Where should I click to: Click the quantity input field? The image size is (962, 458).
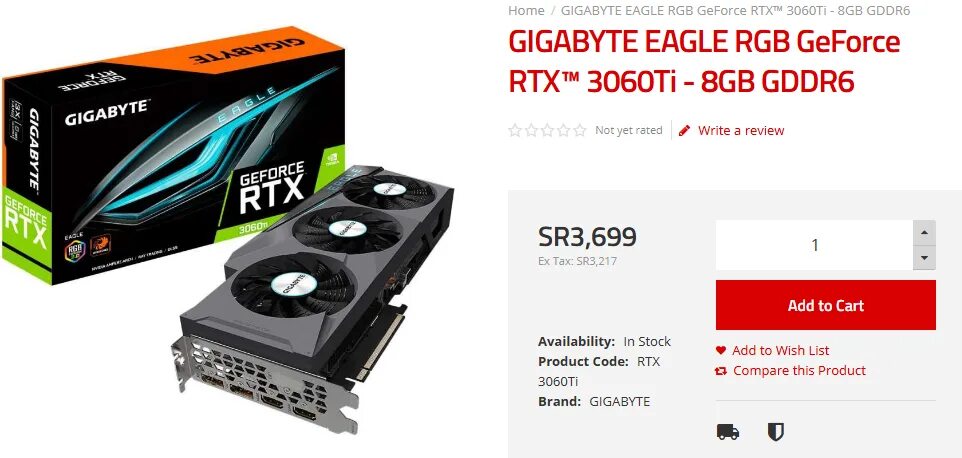pyautogui.click(x=814, y=245)
